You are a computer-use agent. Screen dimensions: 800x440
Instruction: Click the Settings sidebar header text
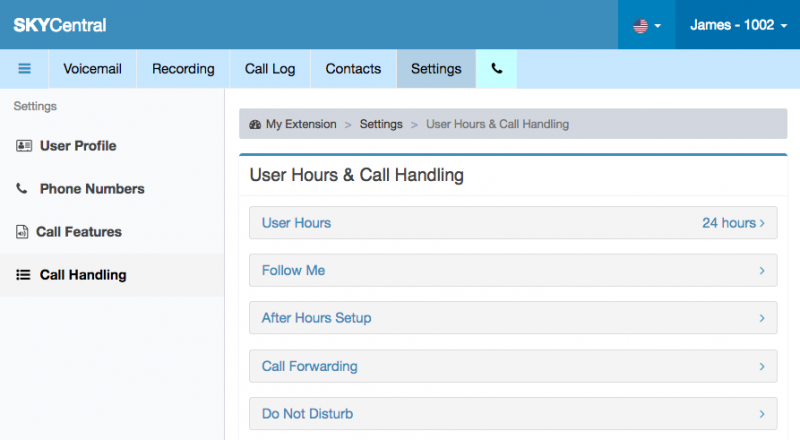35,106
